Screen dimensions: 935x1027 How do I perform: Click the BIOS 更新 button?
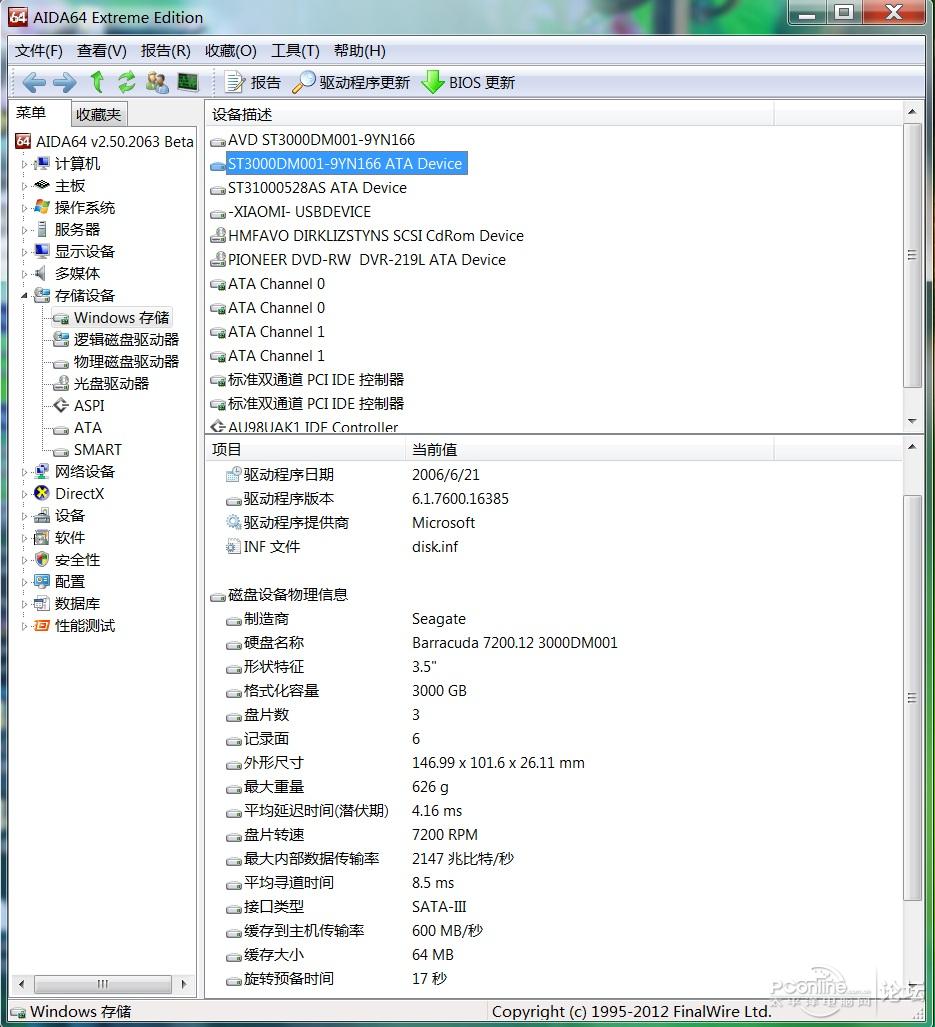coord(468,83)
